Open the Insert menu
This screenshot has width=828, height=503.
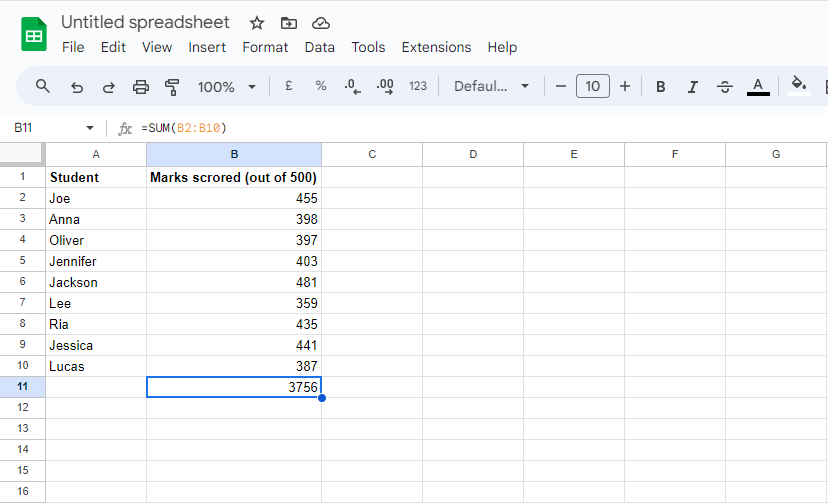click(x=207, y=47)
